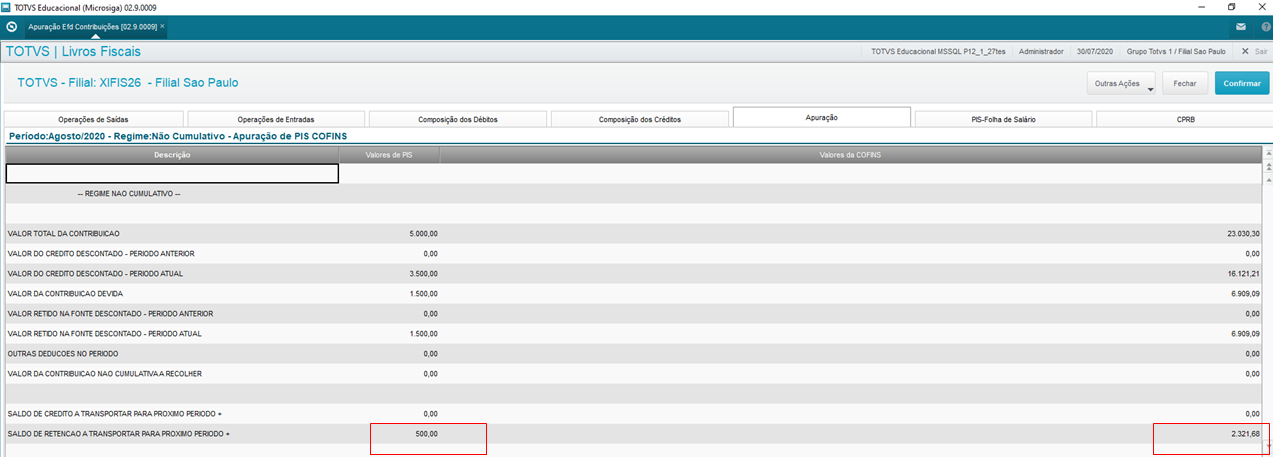The height and width of the screenshot is (457, 1273).
Task: Select the VALOR TOTAL DA CONTRIBUICAO row
Action: click(633, 233)
